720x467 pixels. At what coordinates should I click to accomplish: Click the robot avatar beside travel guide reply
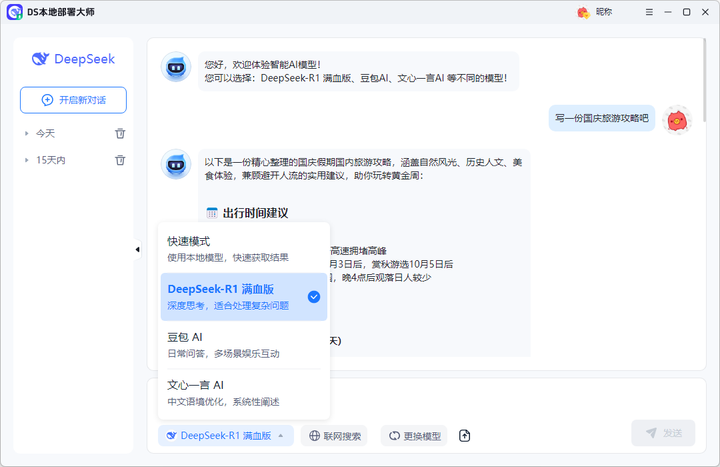coord(176,164)
